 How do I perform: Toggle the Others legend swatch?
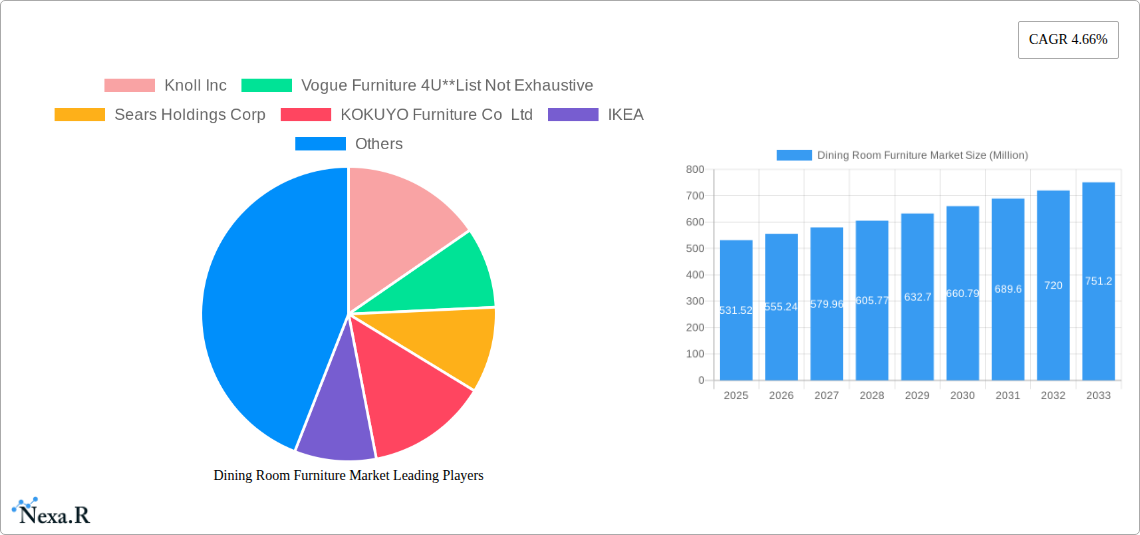tap(321, 144)
